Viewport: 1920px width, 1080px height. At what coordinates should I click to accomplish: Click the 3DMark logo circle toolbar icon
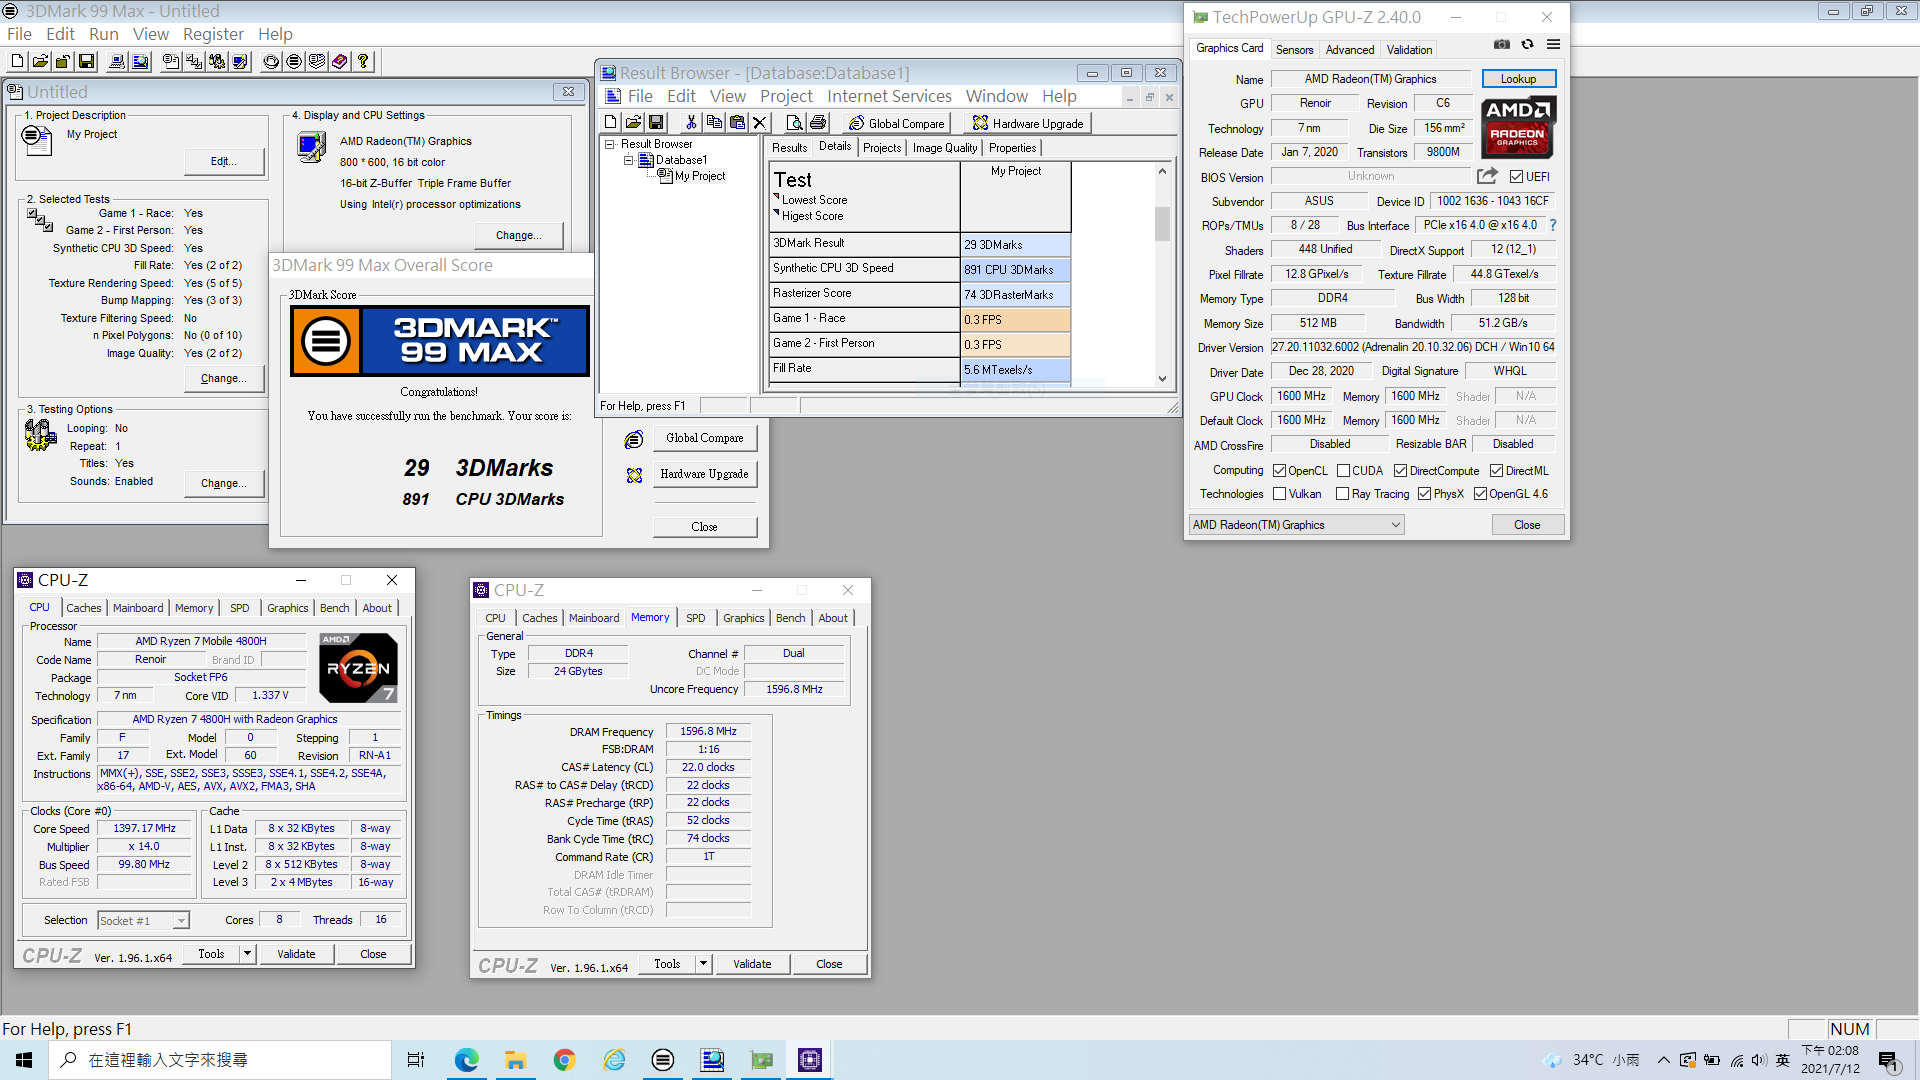[x=294, y=61]
